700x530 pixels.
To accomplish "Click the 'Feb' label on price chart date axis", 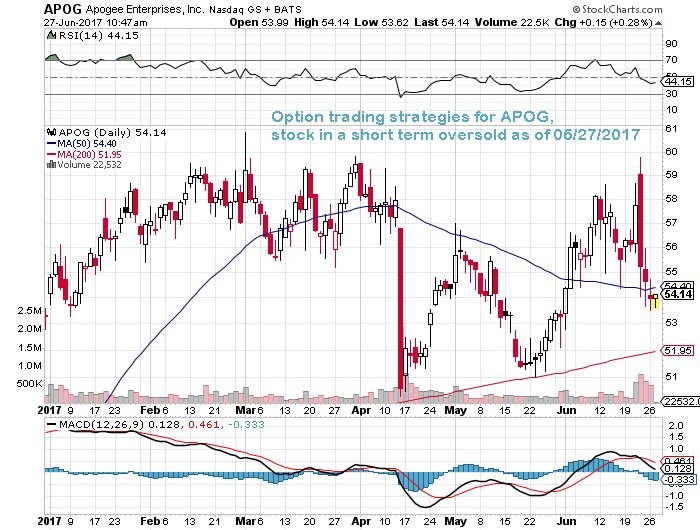I will 150,410.
